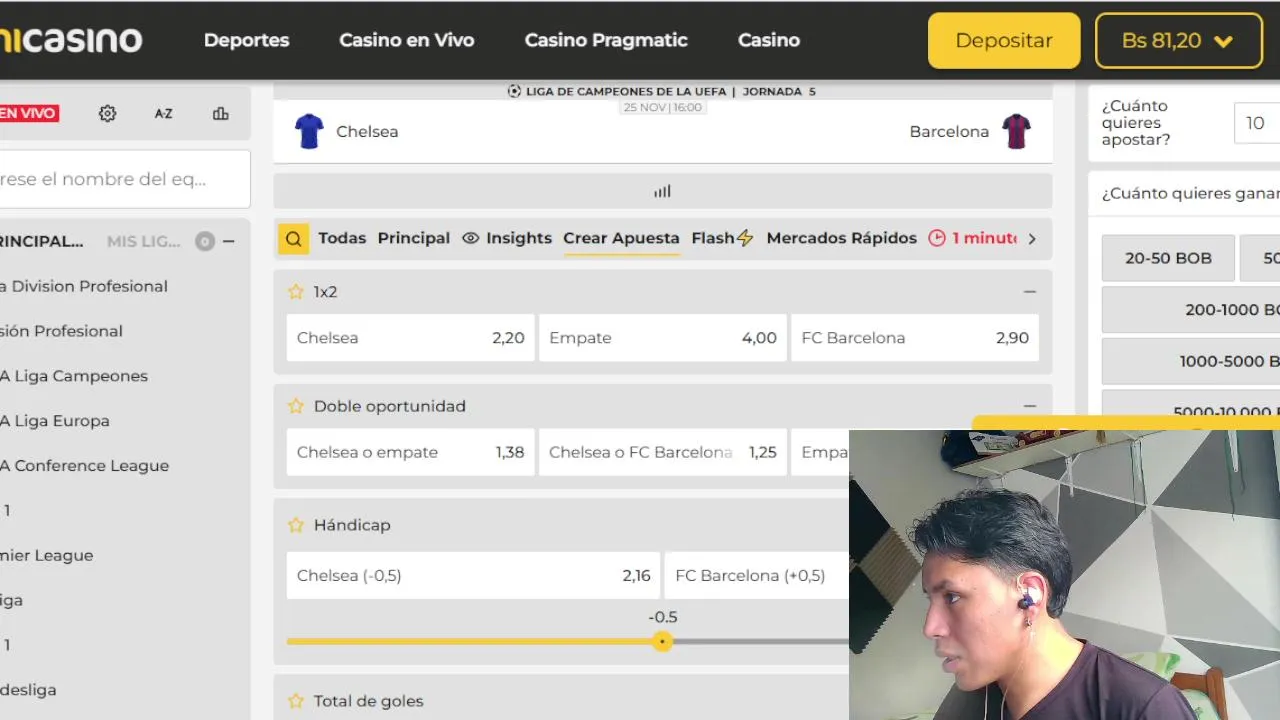This screenshot has width=1280, height=720.
Task: Switch to the Insights tab
Action: tap(507, 238)
